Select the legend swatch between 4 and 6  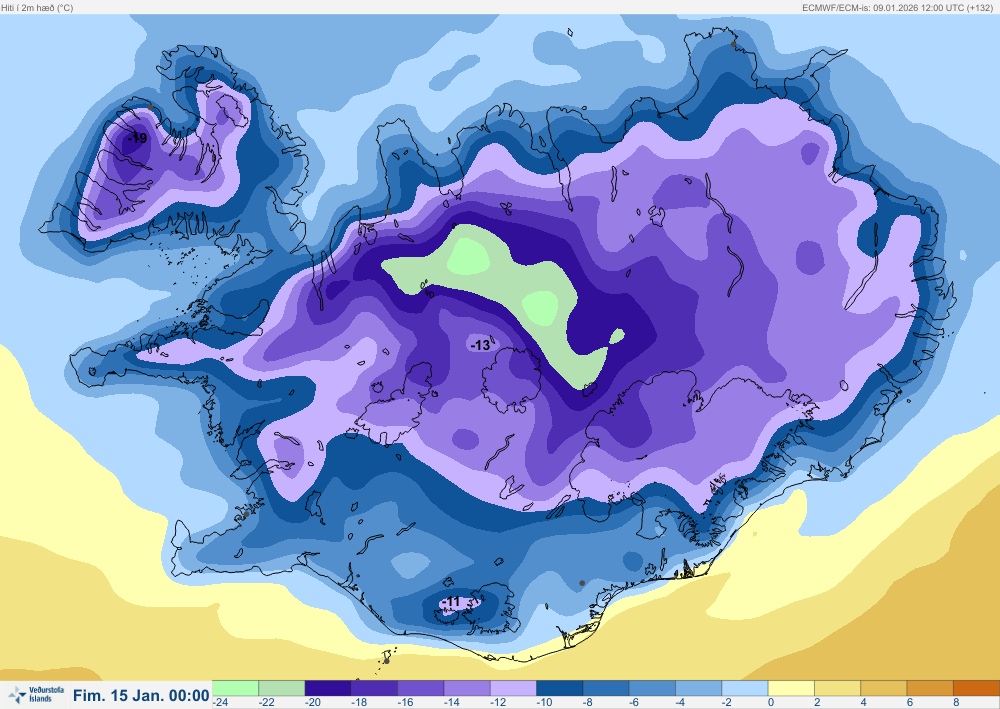[884, 688]
